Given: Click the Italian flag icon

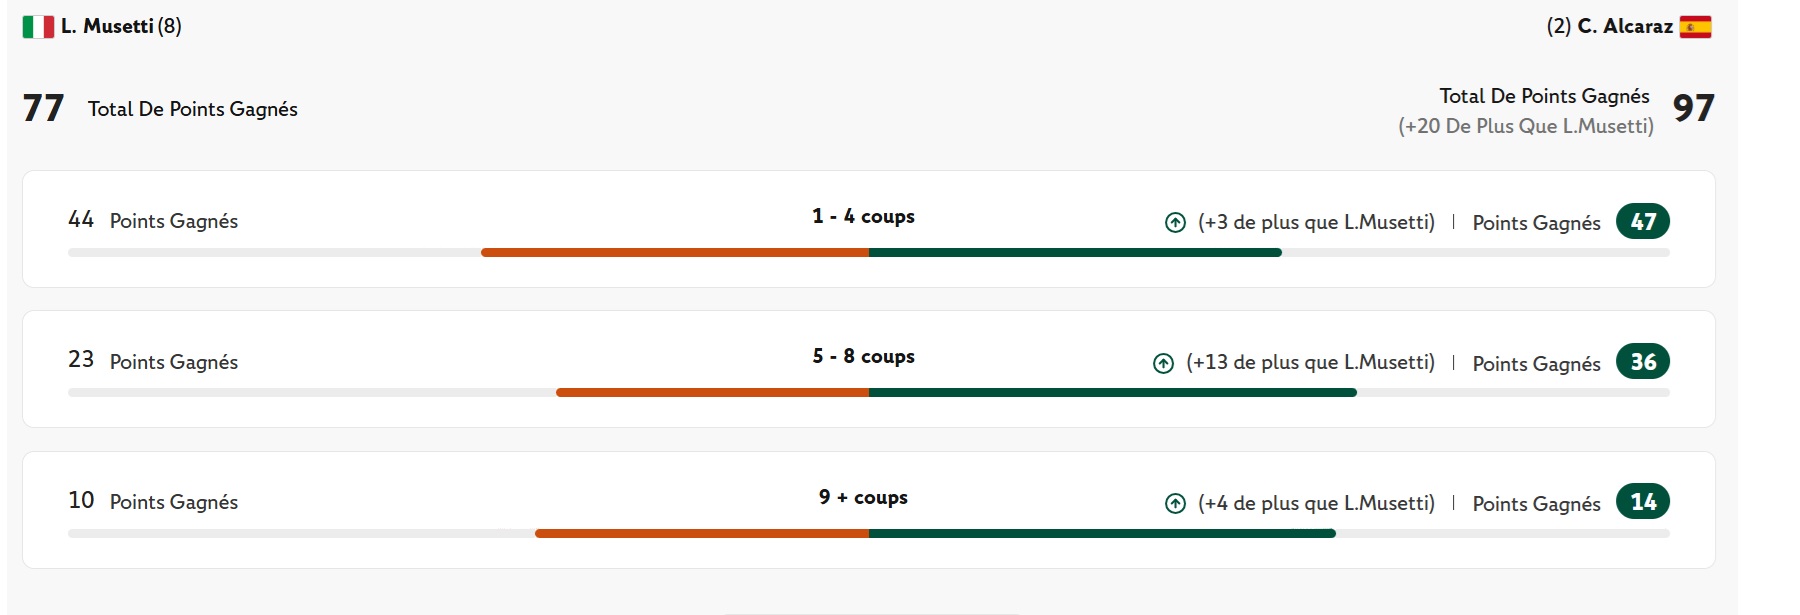Looking at the screenshot, I should point(38,27).
